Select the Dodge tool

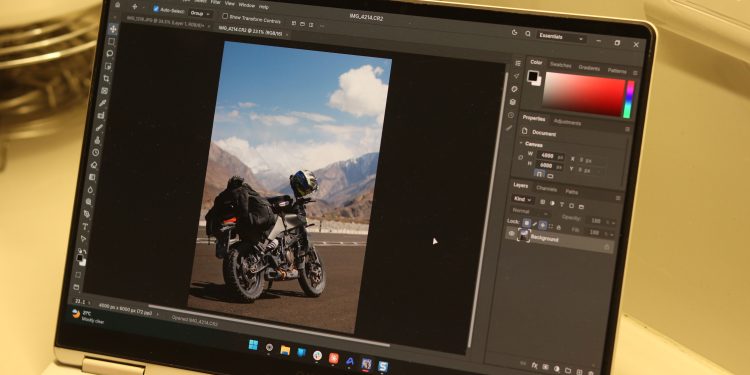pyautogui.click(x=89, y=202)
